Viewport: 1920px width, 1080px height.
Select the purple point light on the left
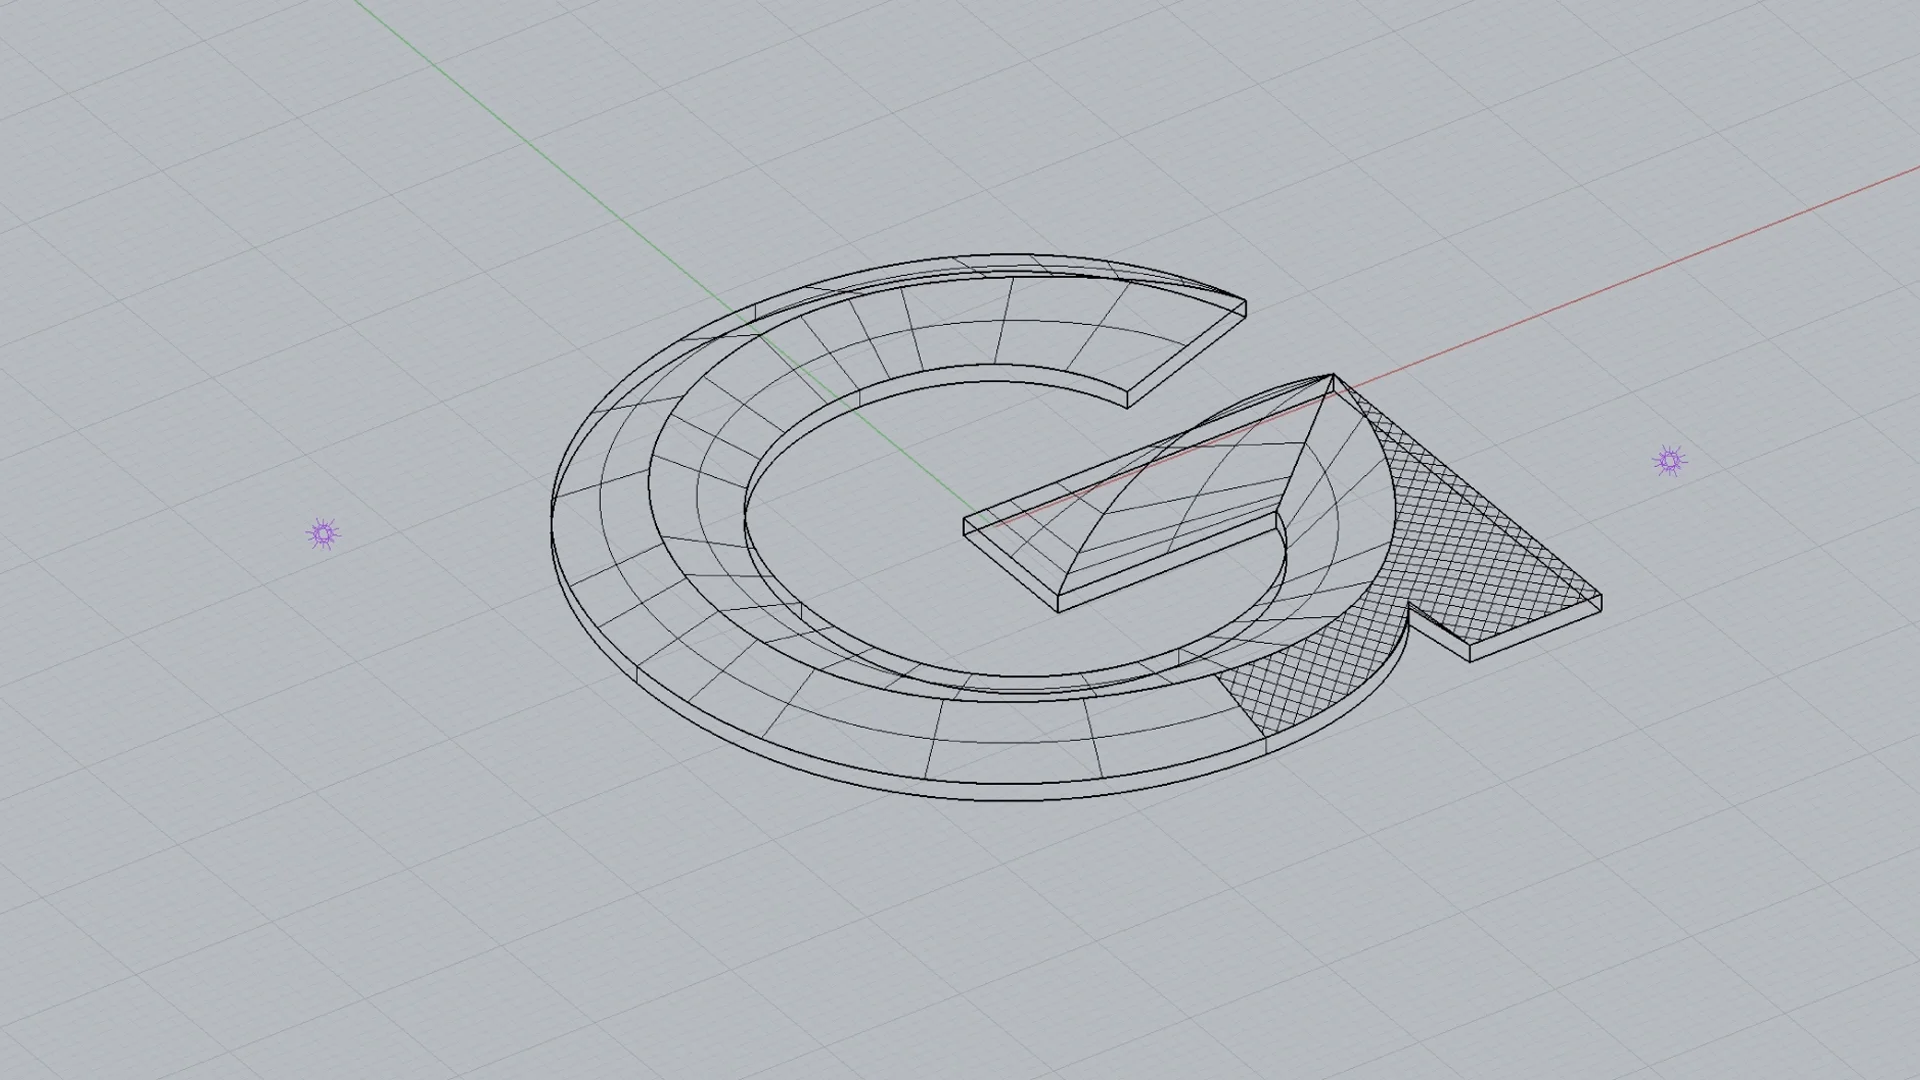pyautogui.click(x=322, y=534)
